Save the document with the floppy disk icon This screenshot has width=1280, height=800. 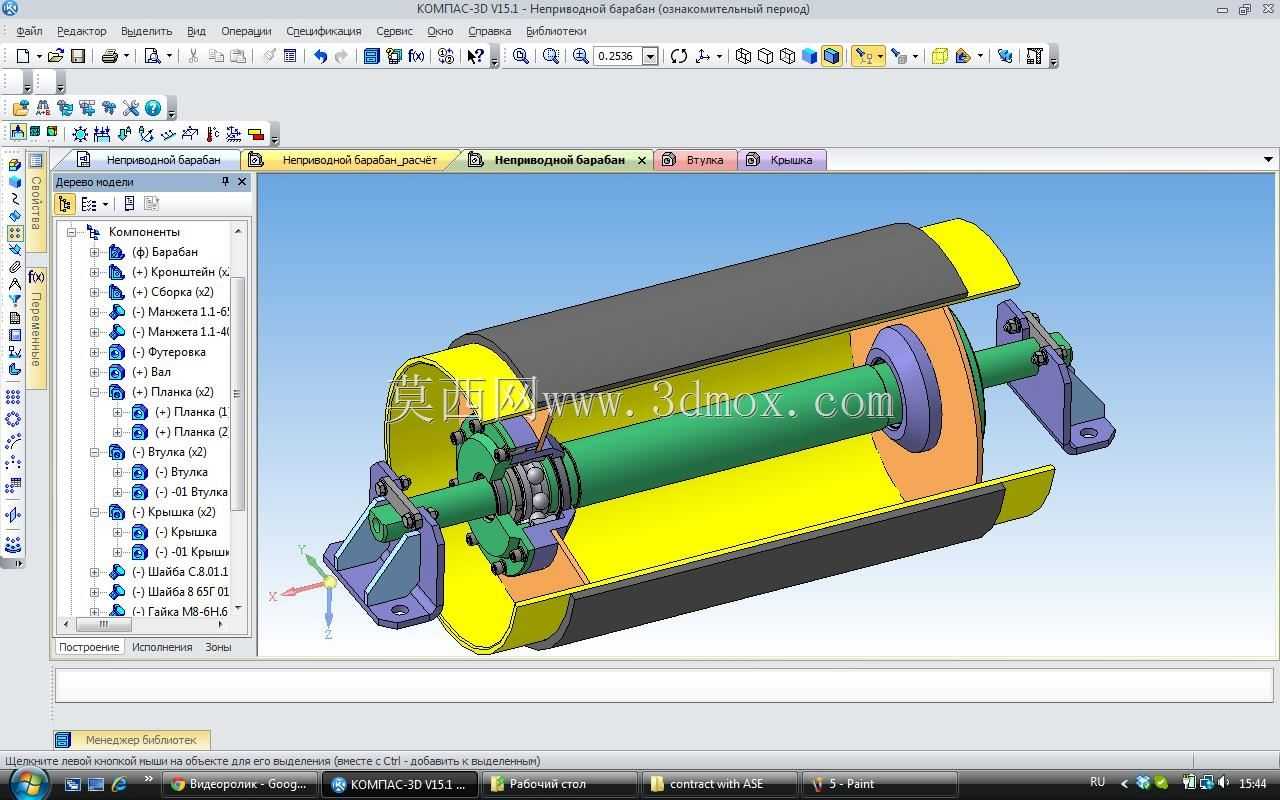coord(78,56)
